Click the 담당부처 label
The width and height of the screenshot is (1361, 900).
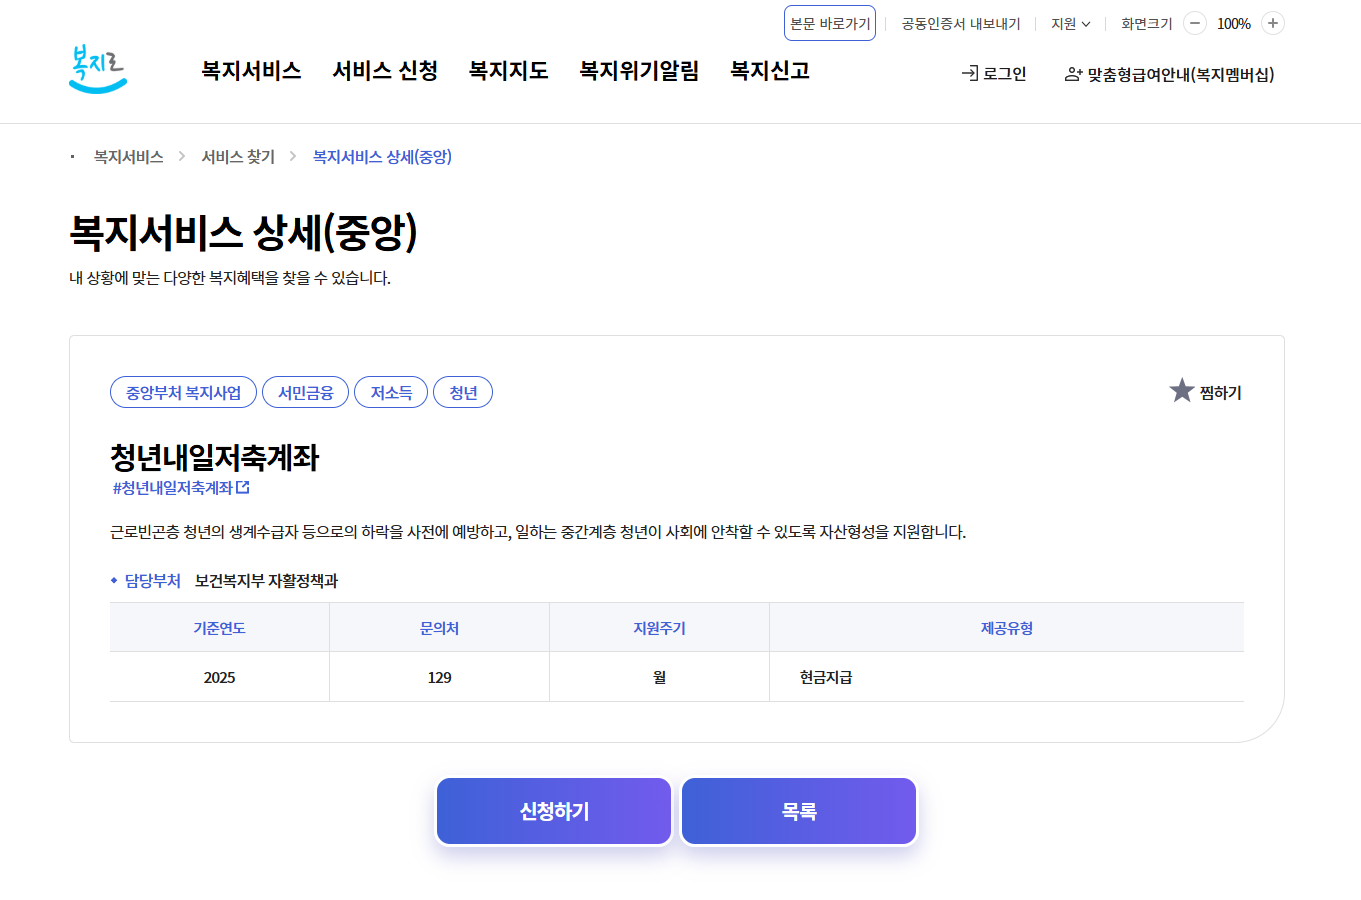click(x=153, y=581)
